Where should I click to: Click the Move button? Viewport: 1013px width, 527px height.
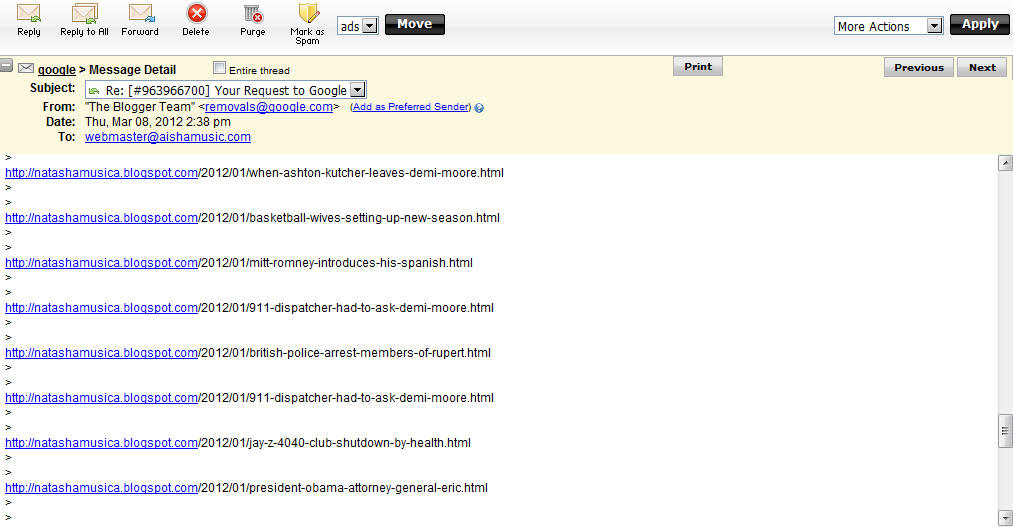[415, 25]
